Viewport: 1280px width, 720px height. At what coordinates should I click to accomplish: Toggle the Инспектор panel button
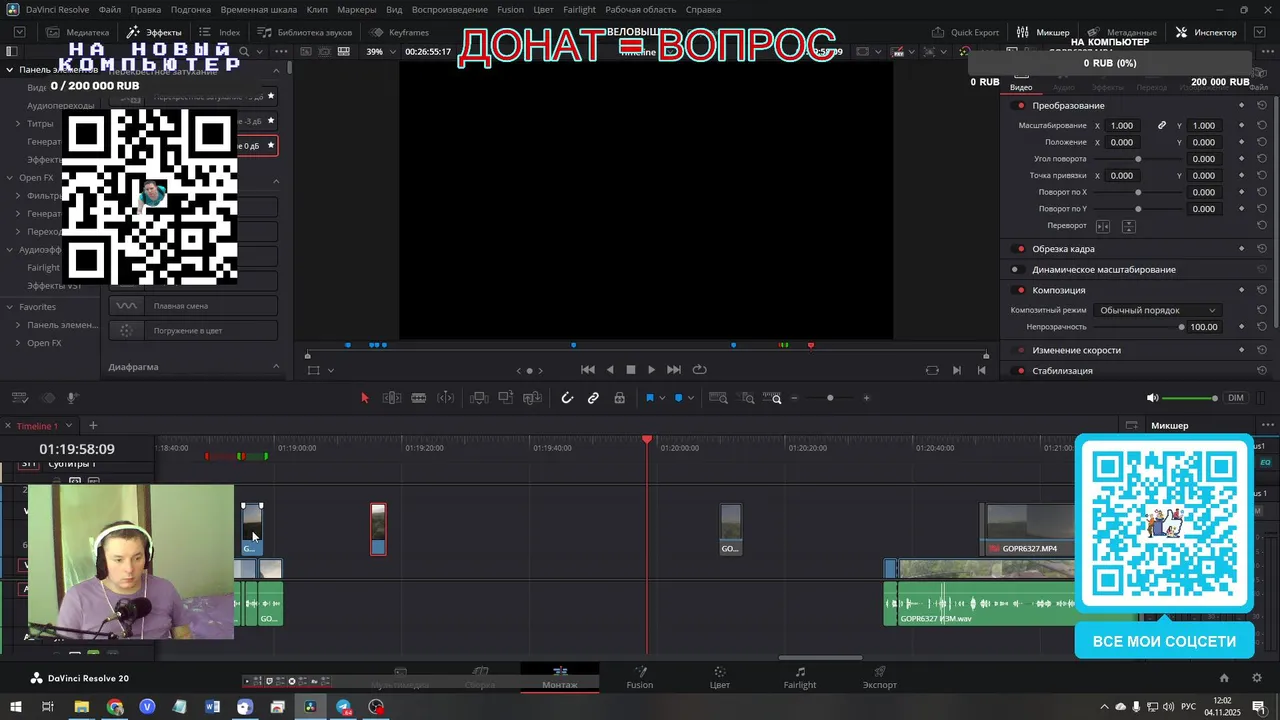pyautogui.click(x=1206, y=32)
